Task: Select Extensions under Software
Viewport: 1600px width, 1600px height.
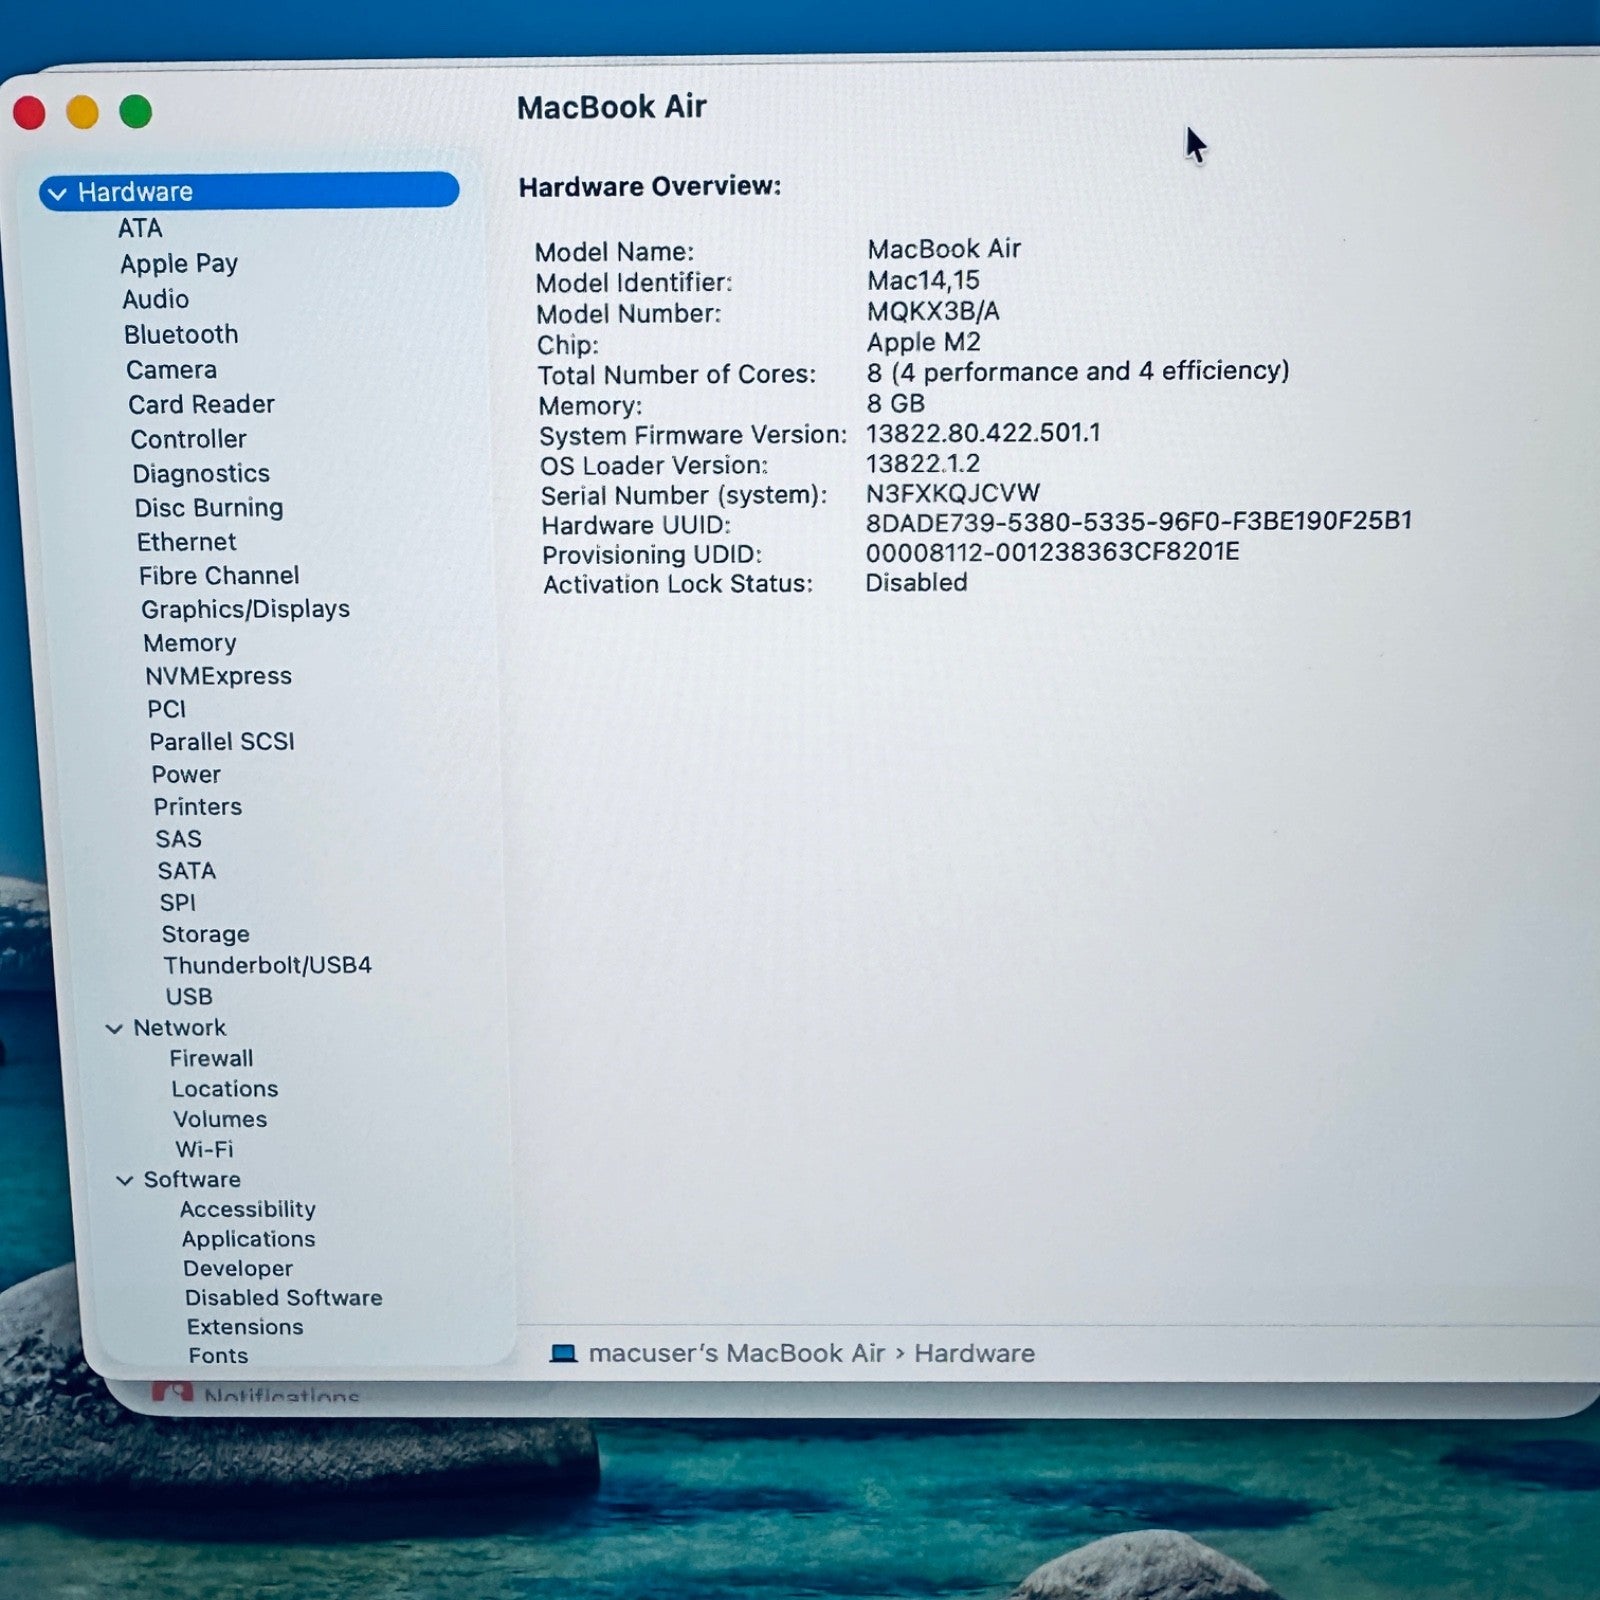Action: pyautogui.click(x=245, y=1326)
